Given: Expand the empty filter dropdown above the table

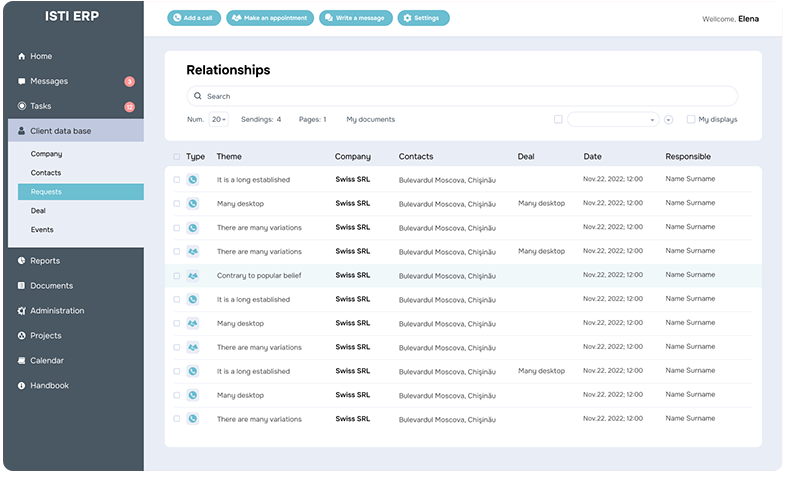Looking at the screenshot, I should tap(612, 119).
